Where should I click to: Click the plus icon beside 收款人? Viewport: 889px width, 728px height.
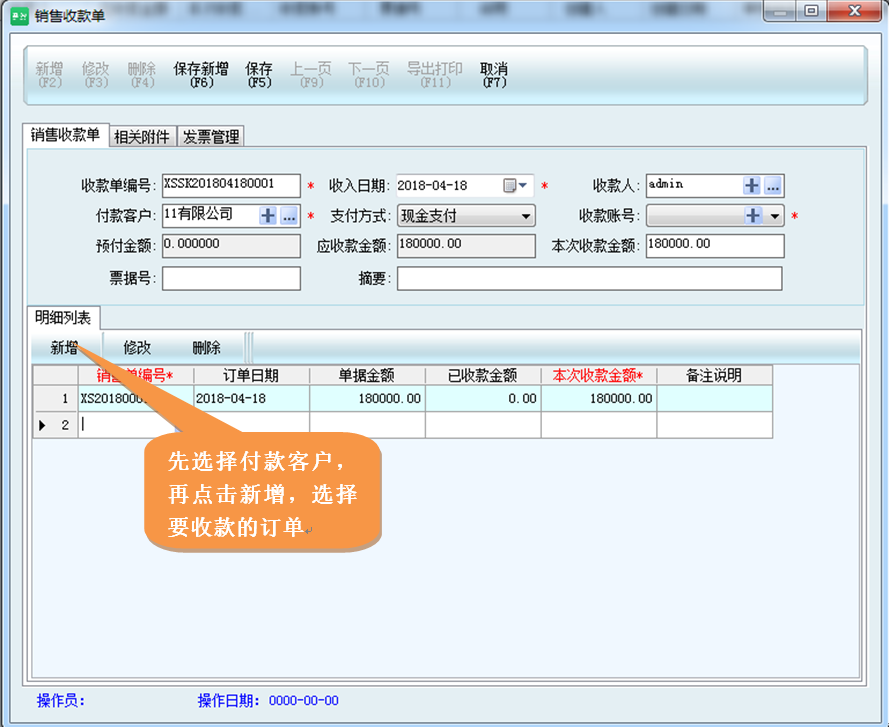(x=752, y=185)
